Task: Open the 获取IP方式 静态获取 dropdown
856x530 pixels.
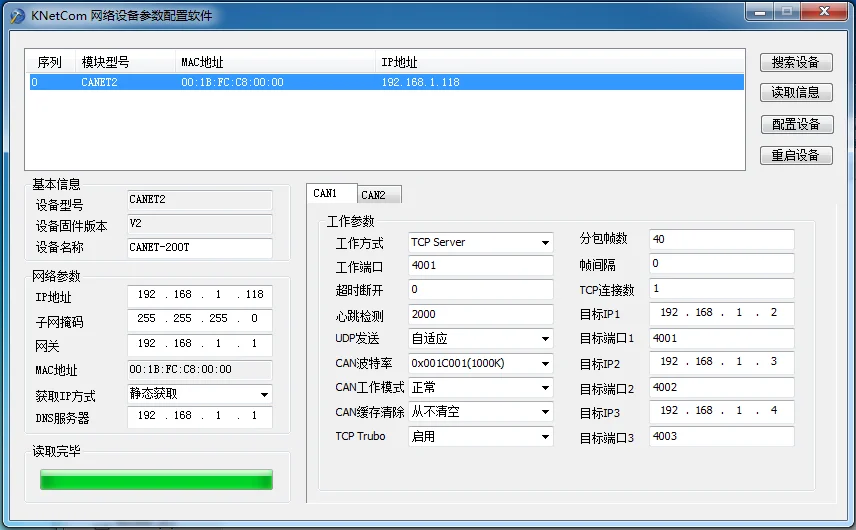Action: 199,394
